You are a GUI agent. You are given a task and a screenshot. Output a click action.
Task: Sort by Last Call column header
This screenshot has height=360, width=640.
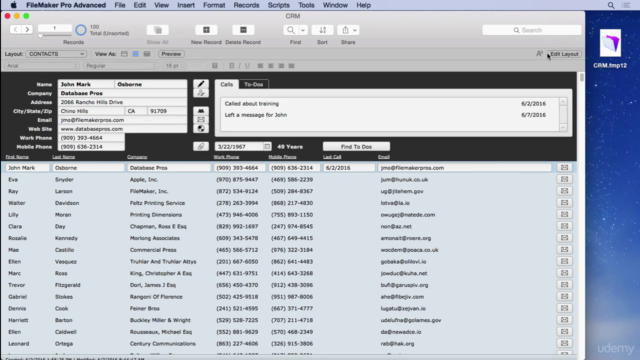332,157
